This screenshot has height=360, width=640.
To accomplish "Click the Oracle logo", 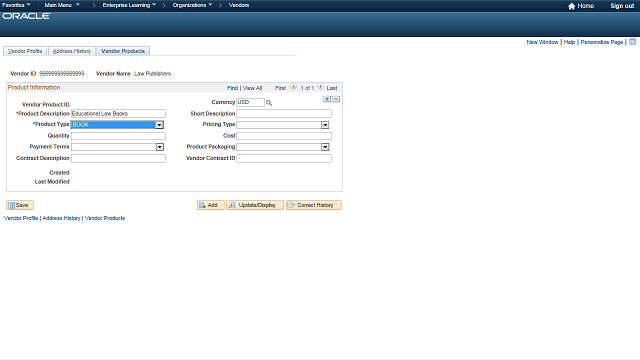I will pos(27,16).
